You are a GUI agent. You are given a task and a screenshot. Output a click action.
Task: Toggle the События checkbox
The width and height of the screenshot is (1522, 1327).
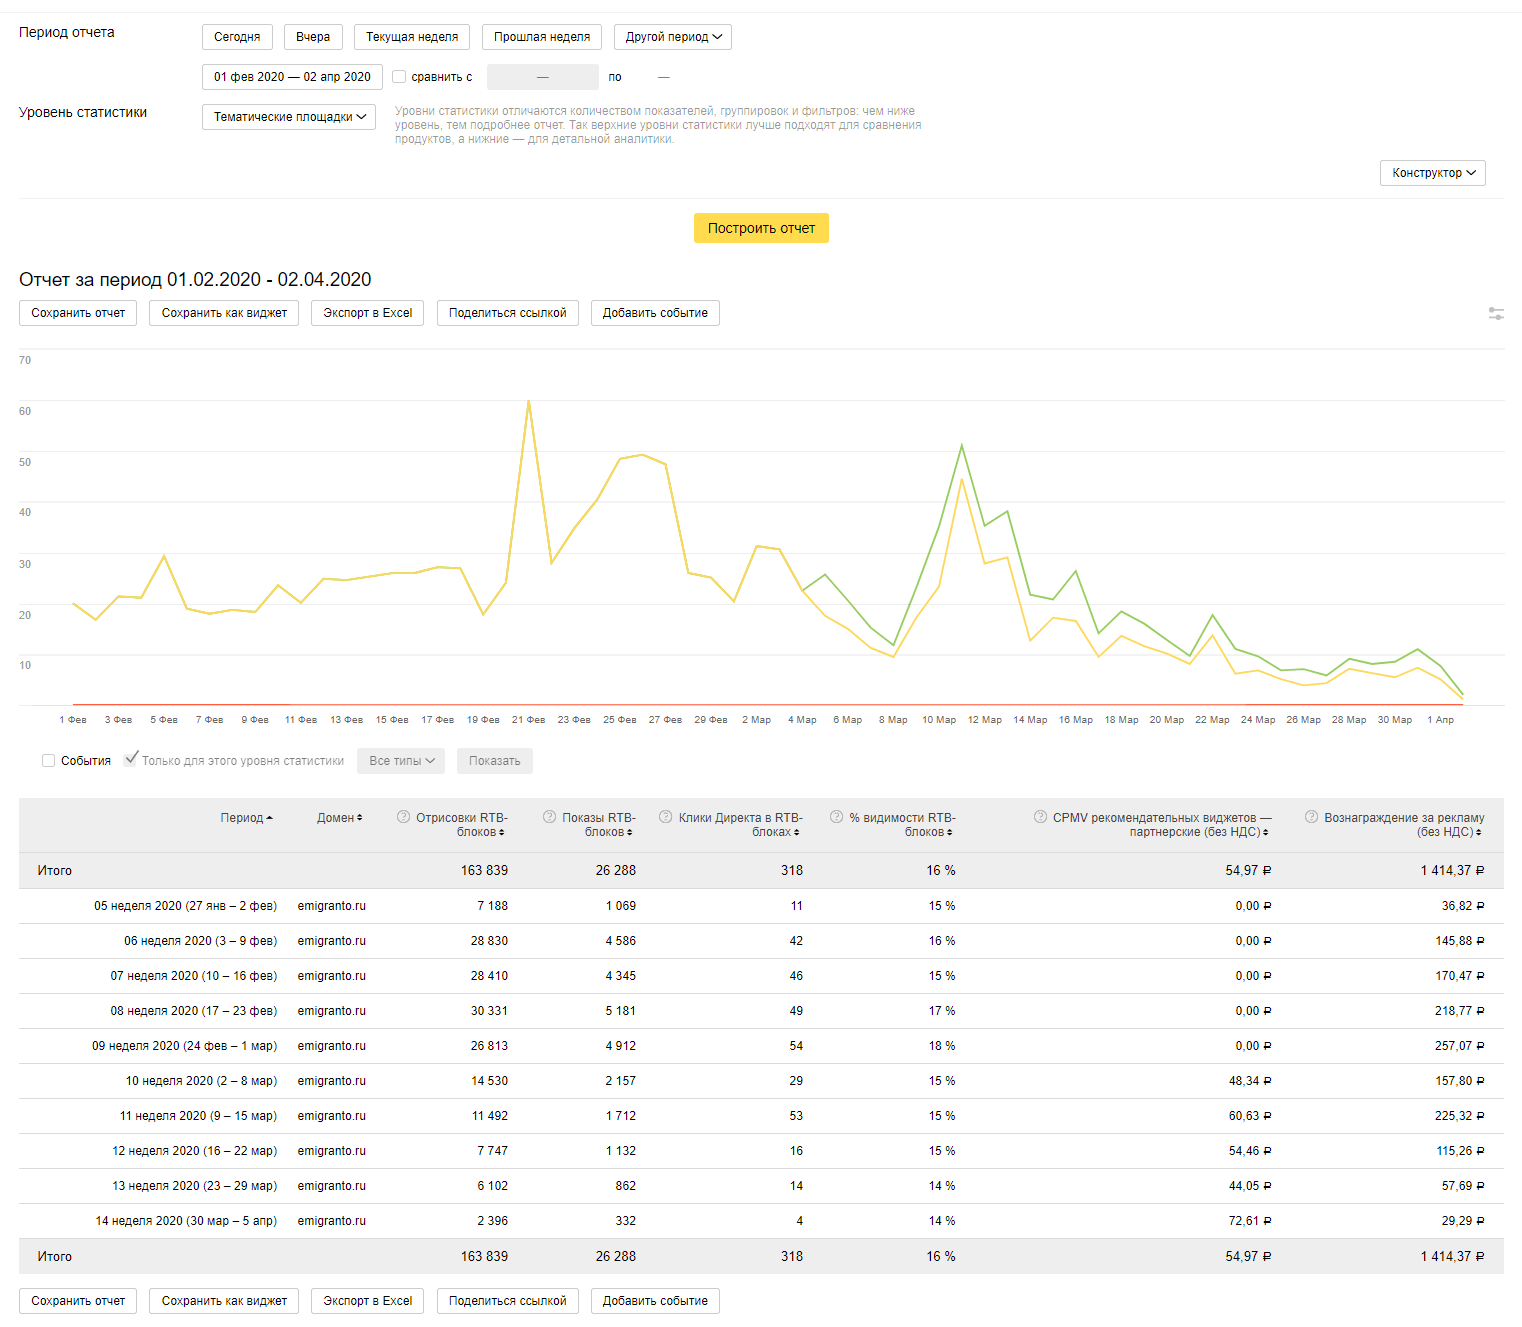(48, 761)
